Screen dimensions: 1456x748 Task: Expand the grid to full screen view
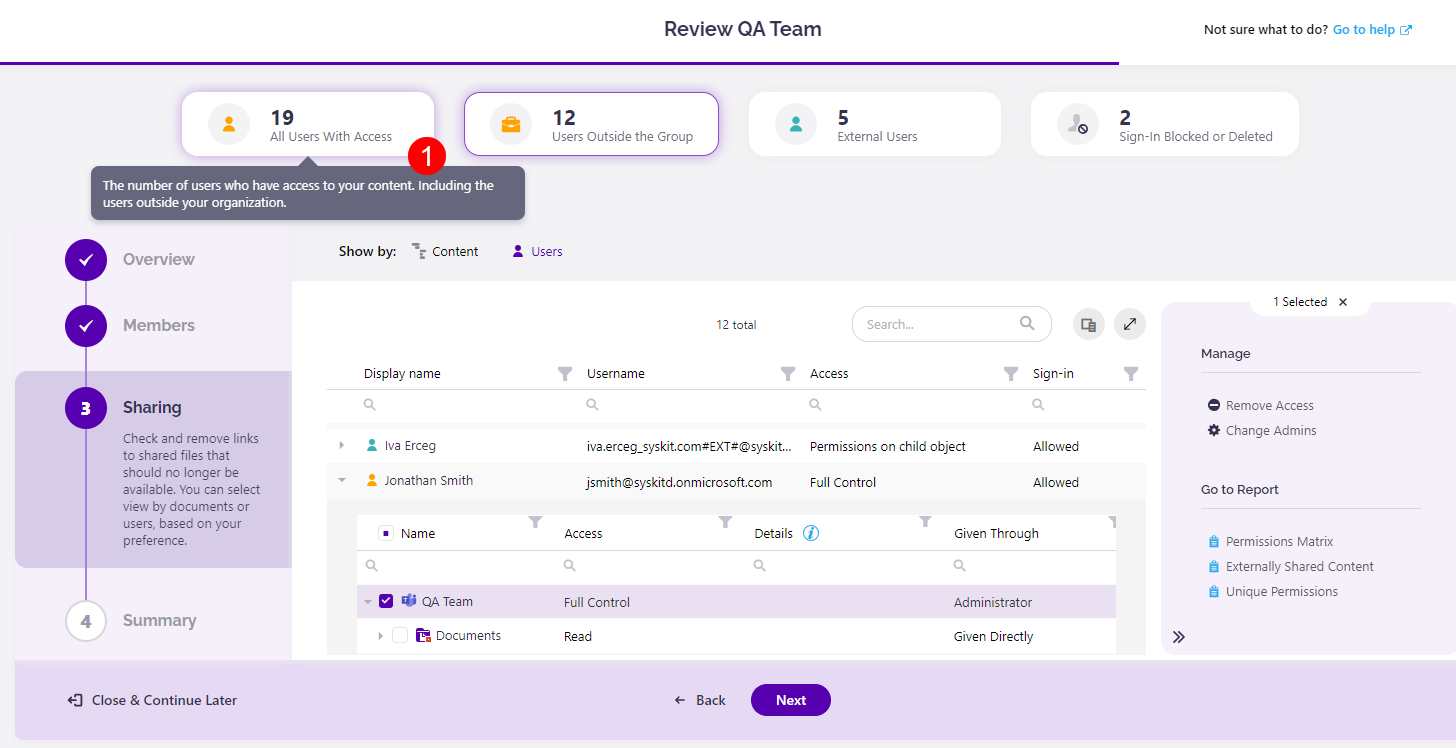point(1130,324)
